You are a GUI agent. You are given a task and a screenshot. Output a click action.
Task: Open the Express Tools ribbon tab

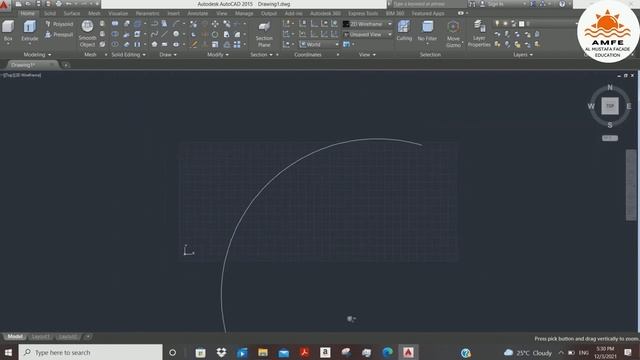363,13
